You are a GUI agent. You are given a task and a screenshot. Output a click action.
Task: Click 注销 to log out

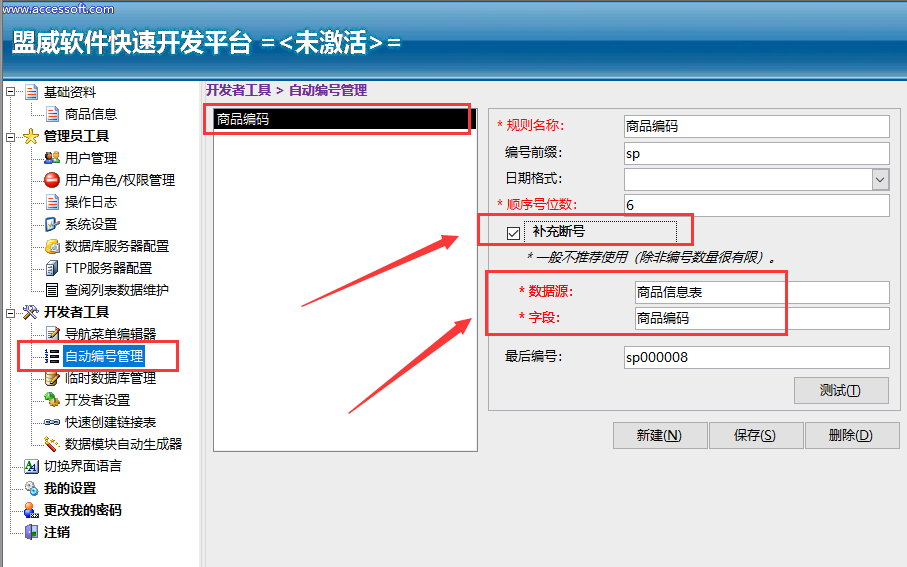pos(57,532)
